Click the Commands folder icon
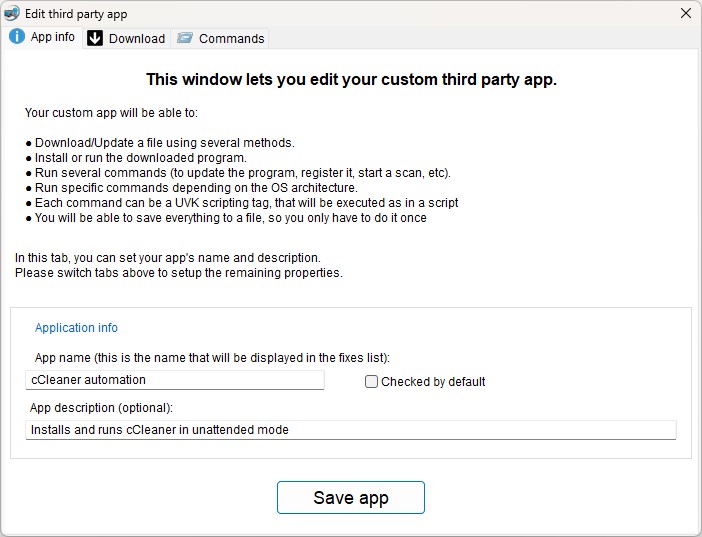 click(x=185, y=38)
